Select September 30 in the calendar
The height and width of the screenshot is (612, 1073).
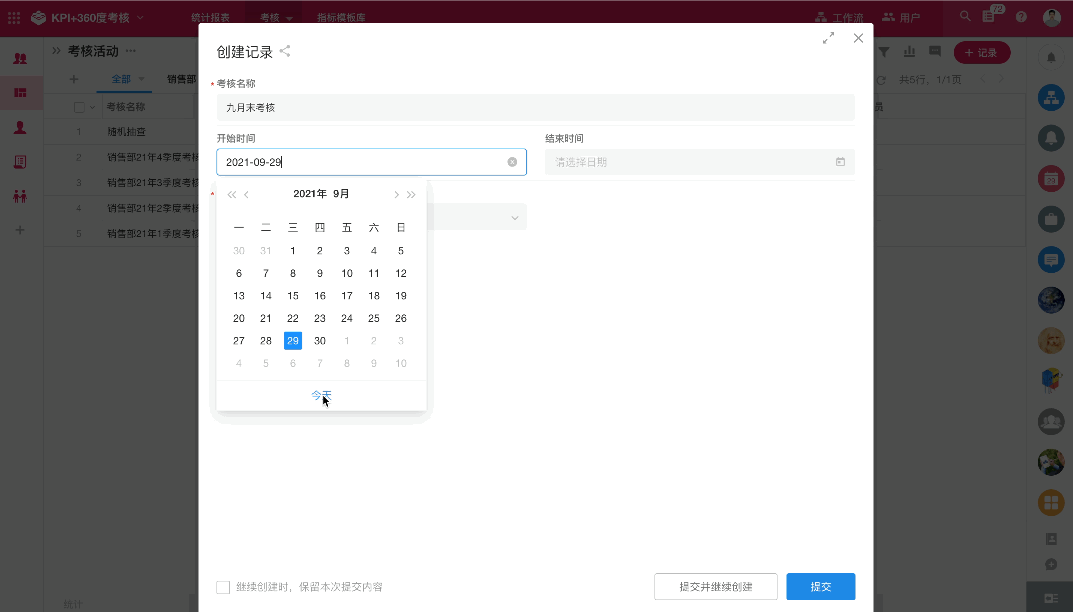(320, 341)
